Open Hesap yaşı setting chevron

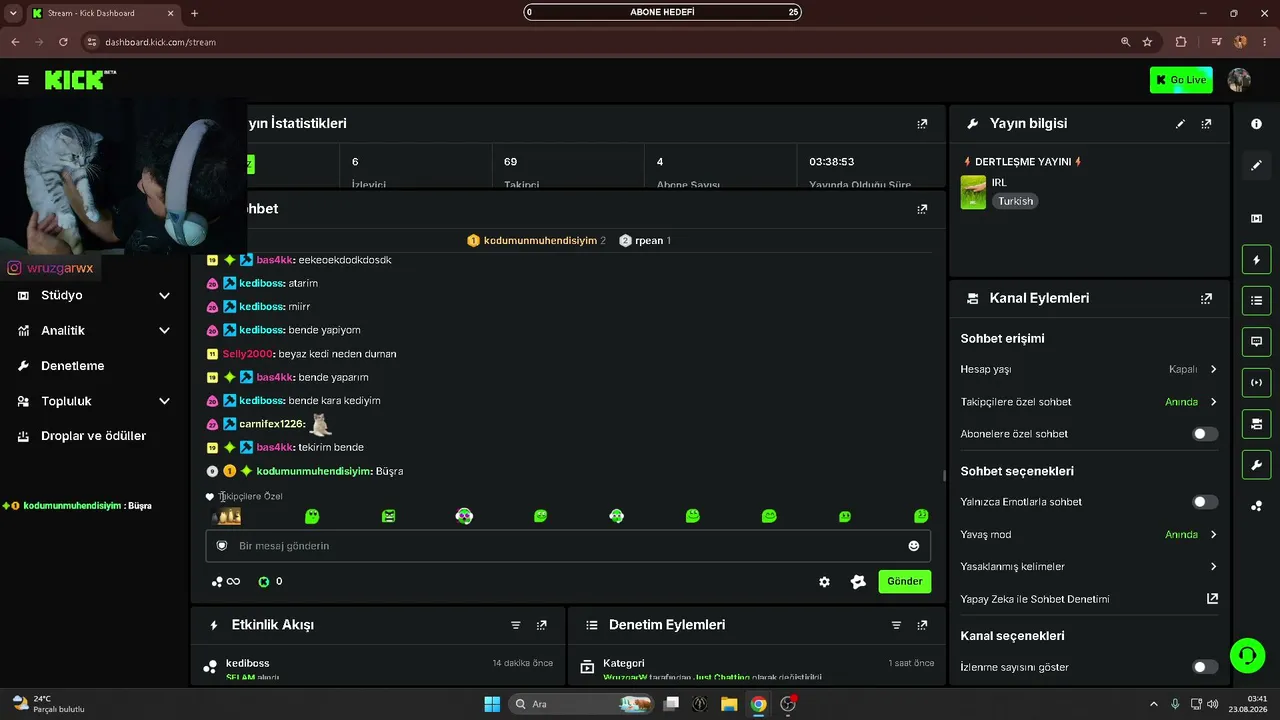1213,369
